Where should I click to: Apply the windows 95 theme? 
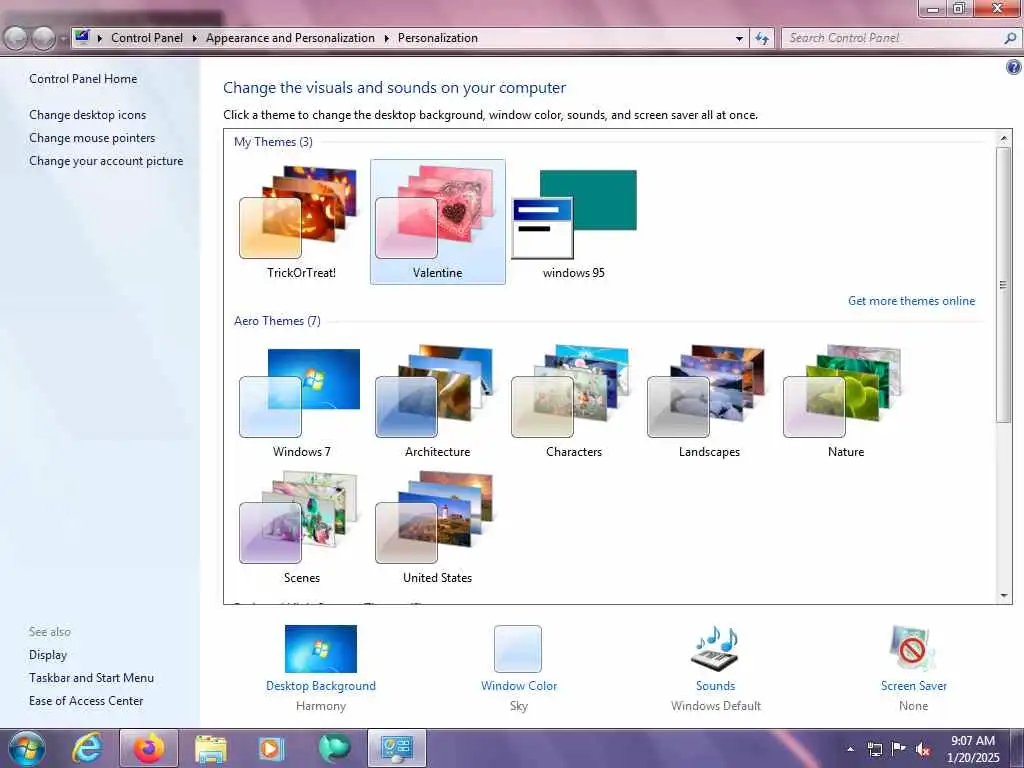pos(573,222)
